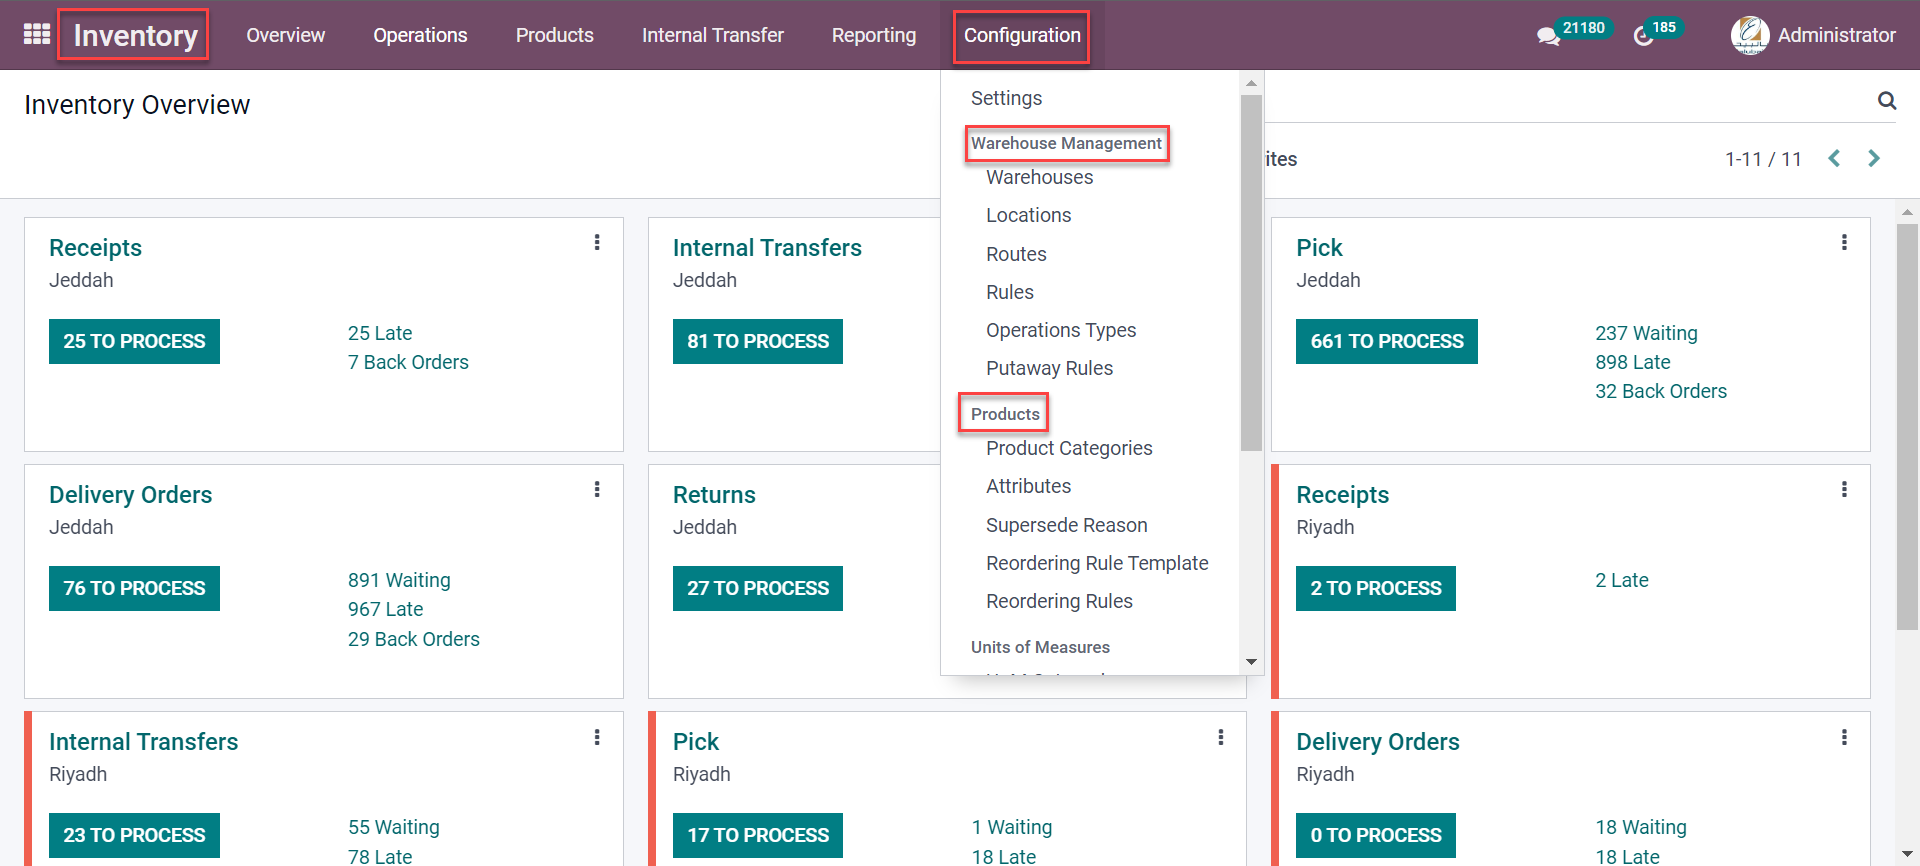Click the pager text 1-11 / 11
This screenshot has height=866, width=1920.
coord(1763,159)
